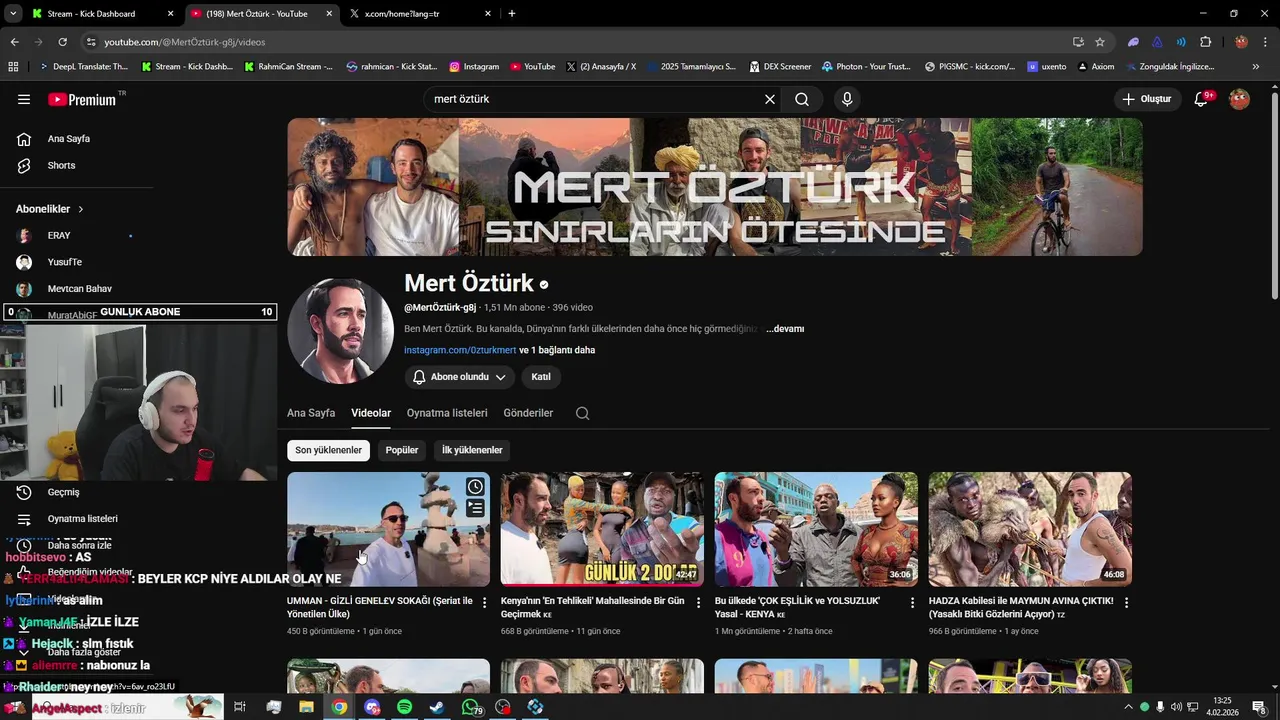Open WhatsApp from the taskbar
Screen dimensions: 1280x720
[x=470, y=707]
